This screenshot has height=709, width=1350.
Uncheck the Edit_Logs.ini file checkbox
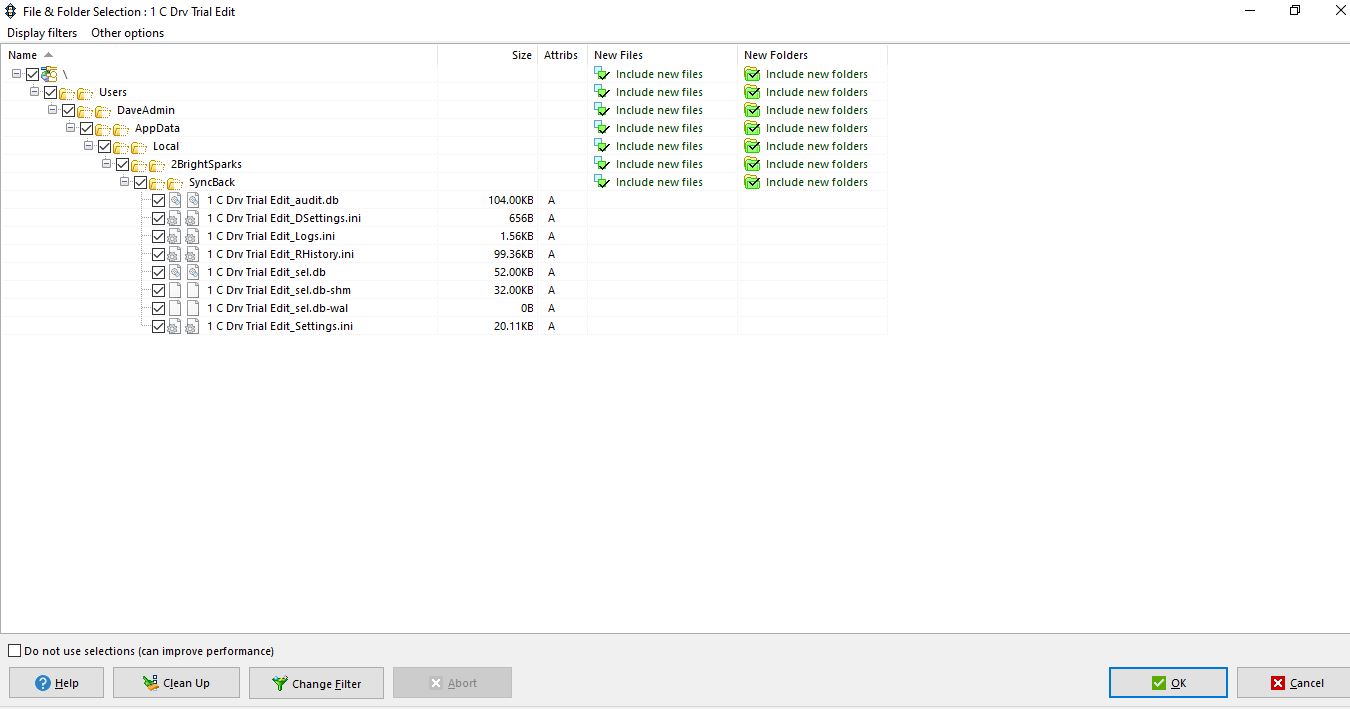[x=159, y=236]
